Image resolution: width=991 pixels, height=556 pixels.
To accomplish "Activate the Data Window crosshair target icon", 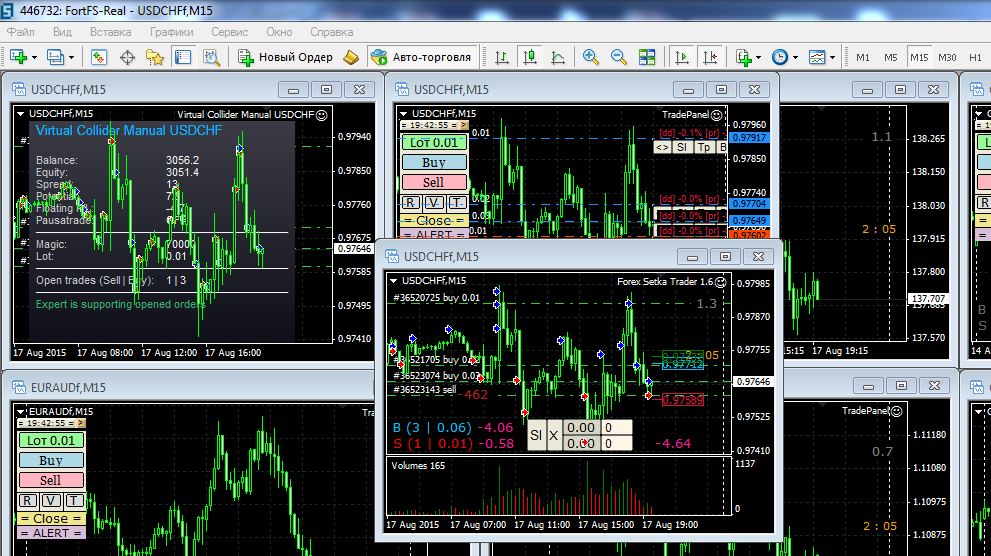I will [127, 57].
